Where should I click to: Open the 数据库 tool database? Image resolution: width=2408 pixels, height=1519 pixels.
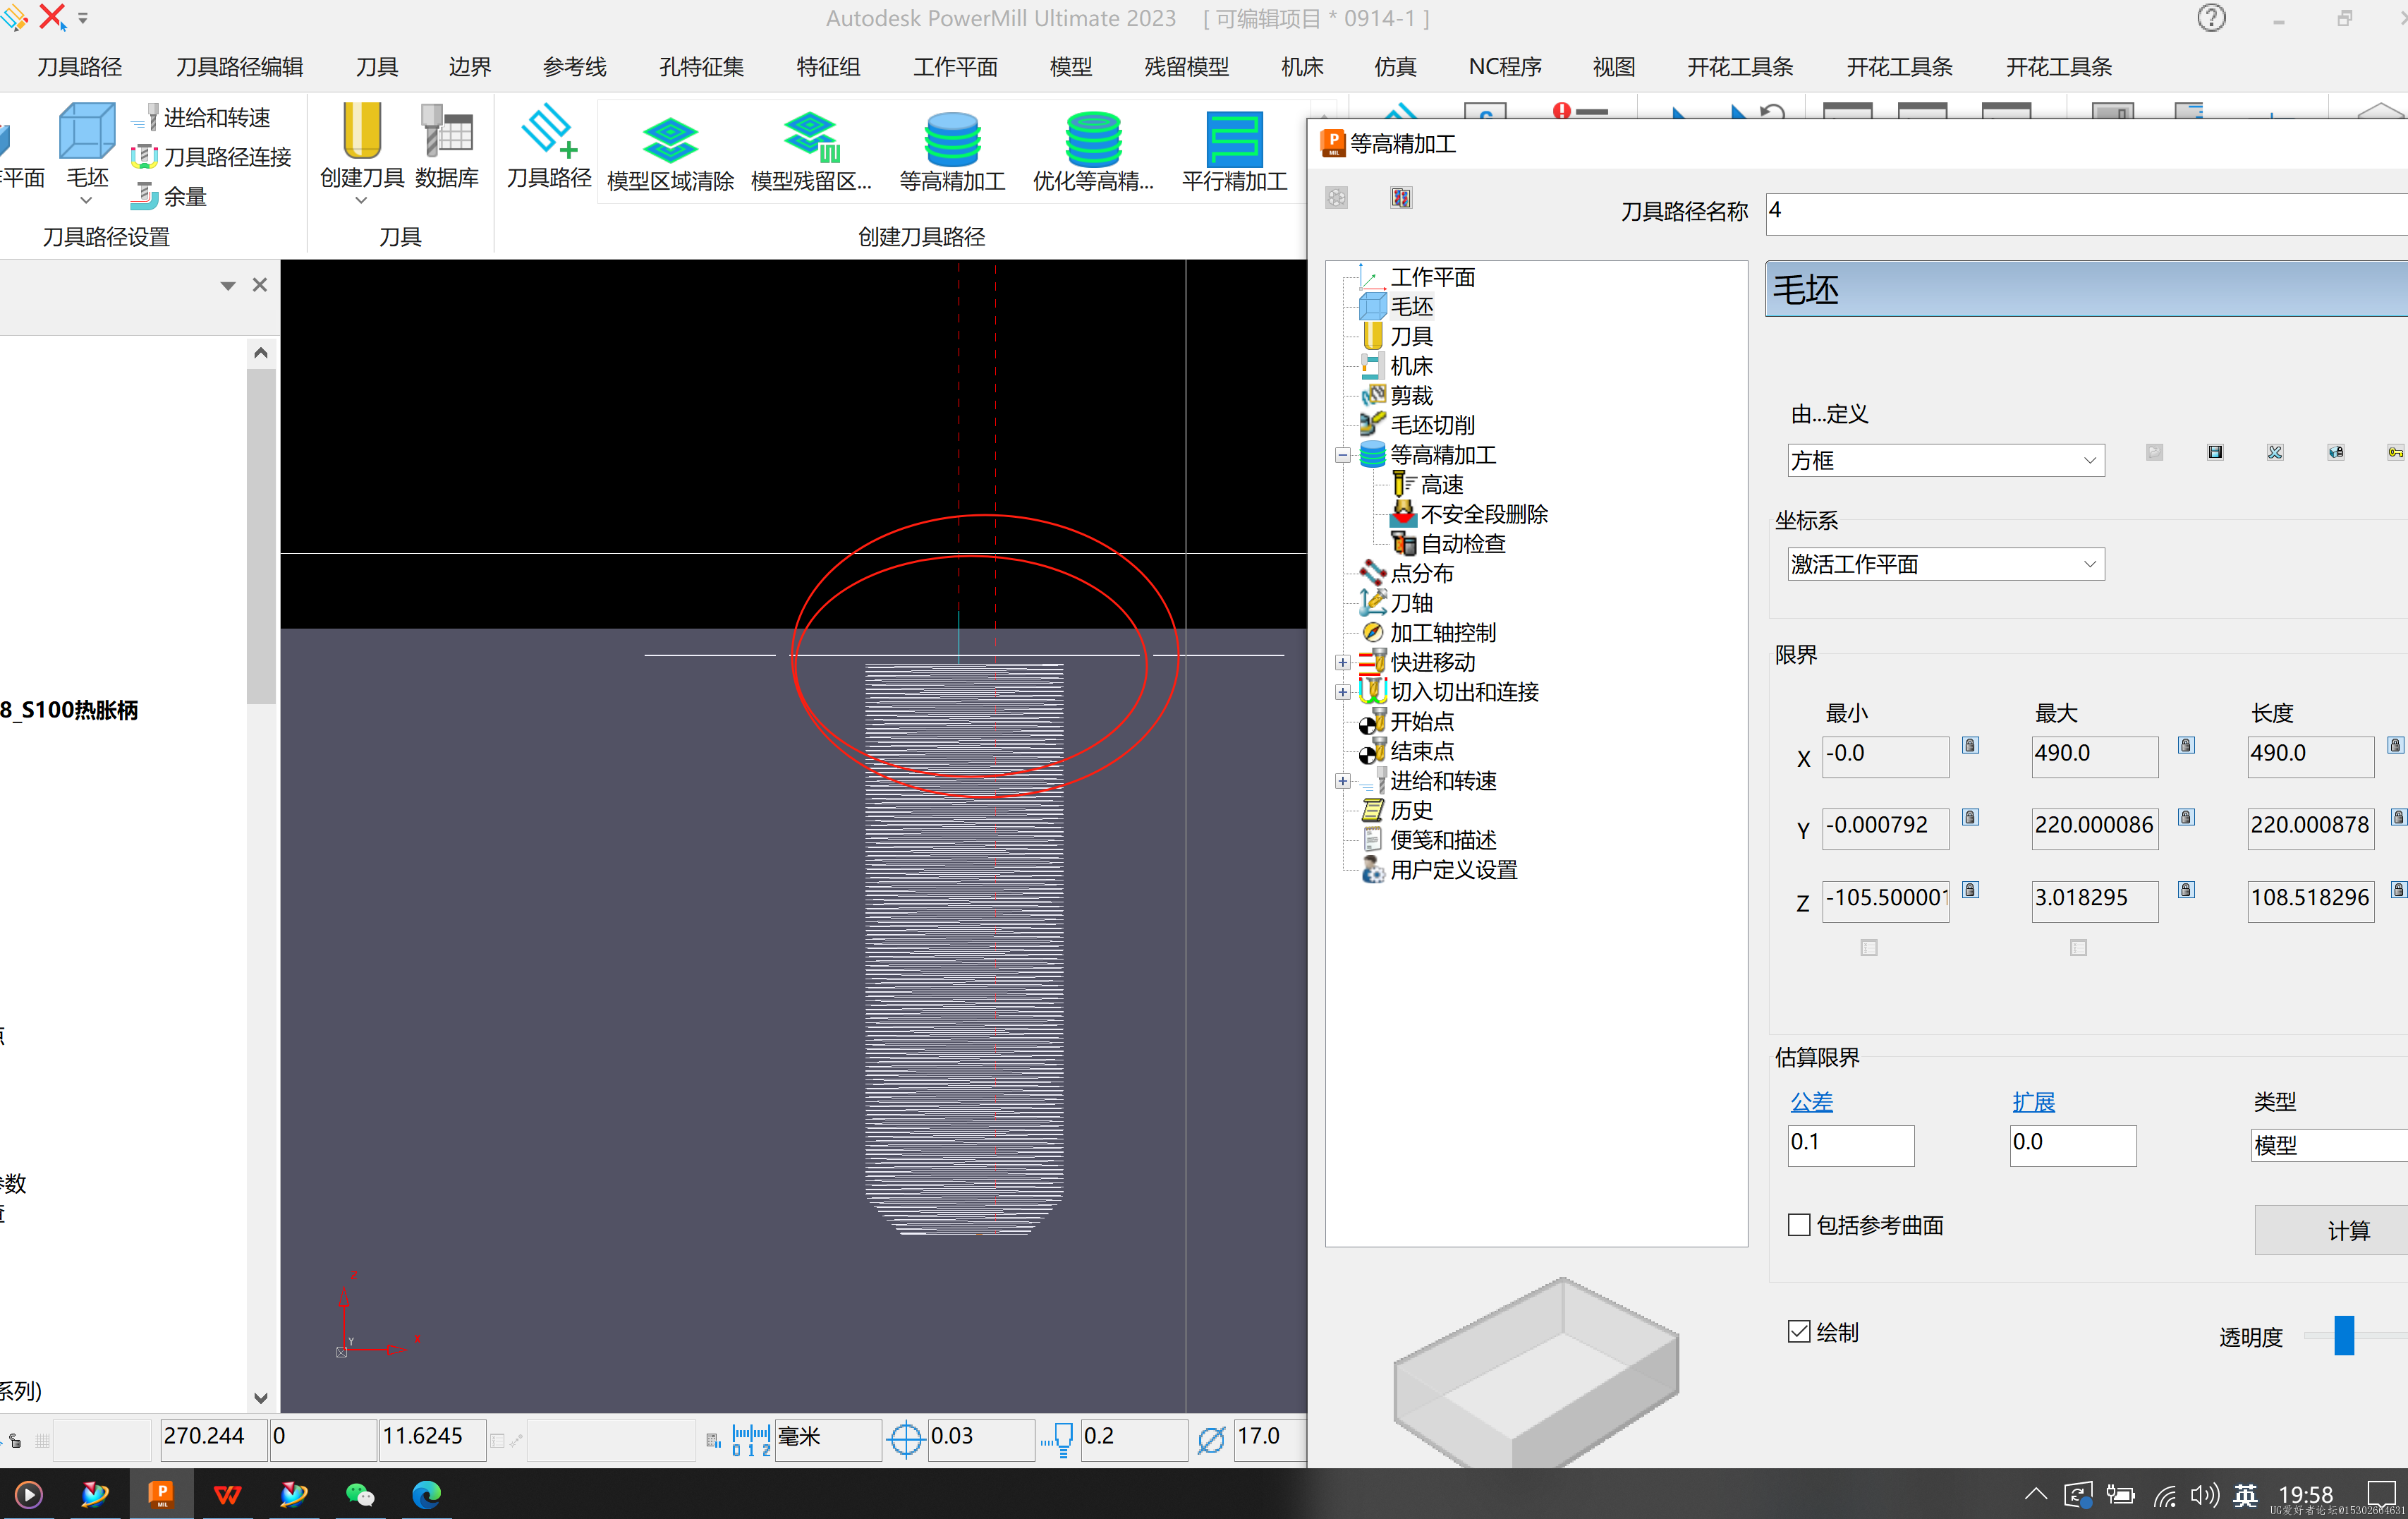point(446,146)
